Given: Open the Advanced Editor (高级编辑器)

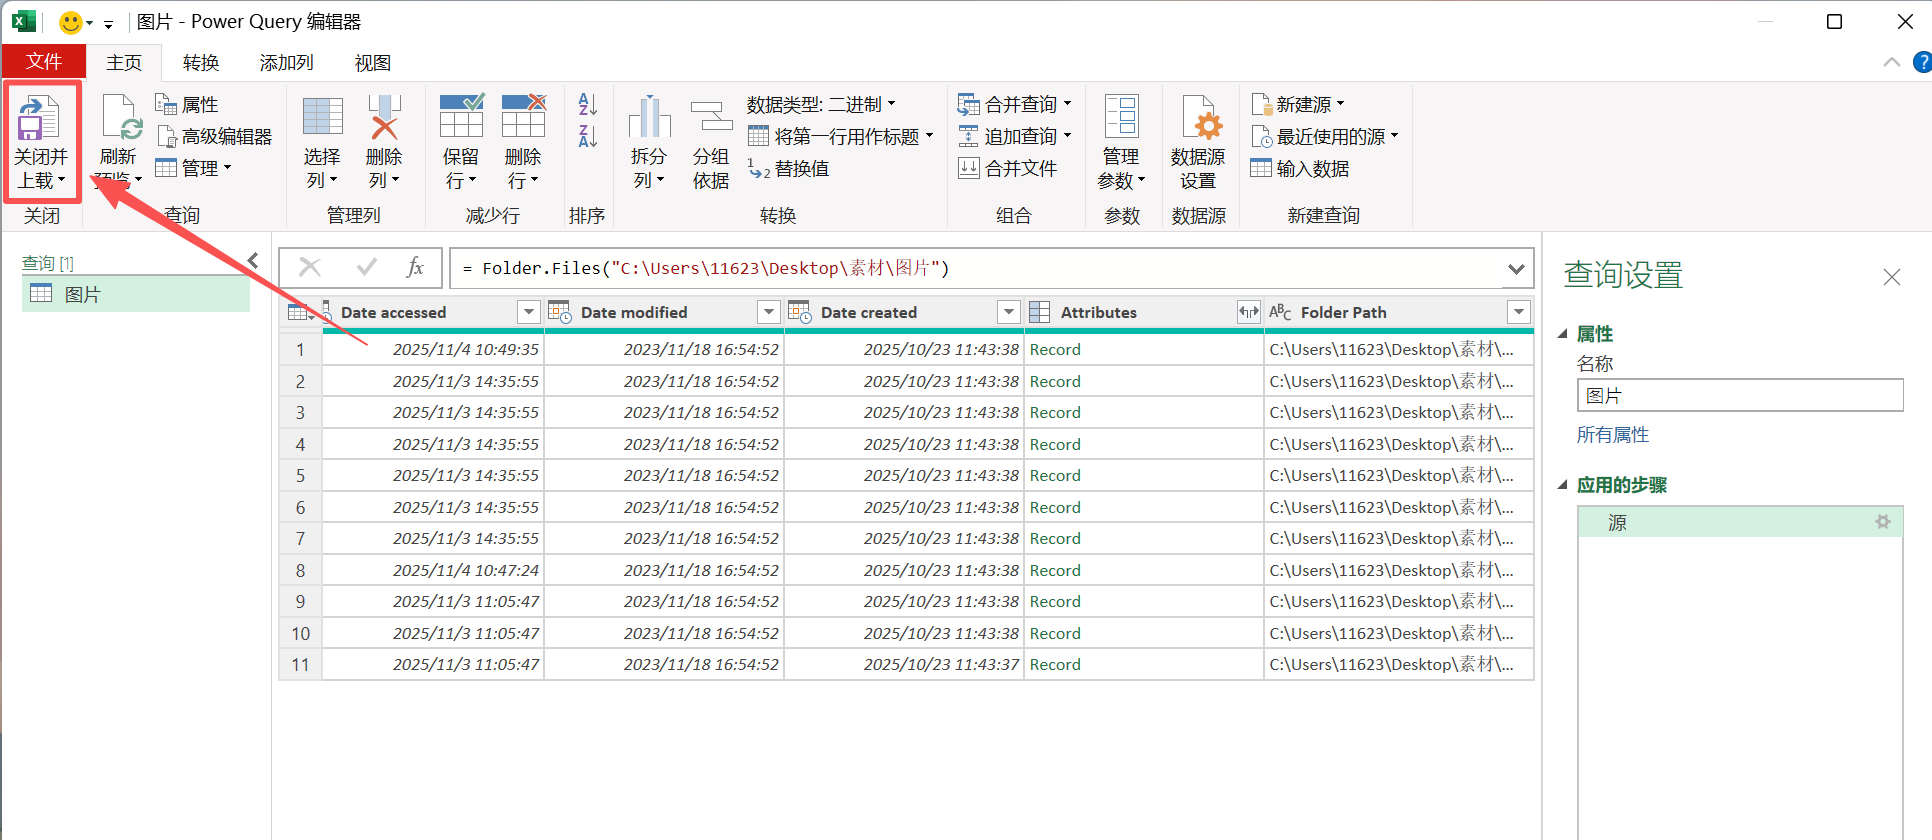Looking at the screenshot, I should click(214, 136).
